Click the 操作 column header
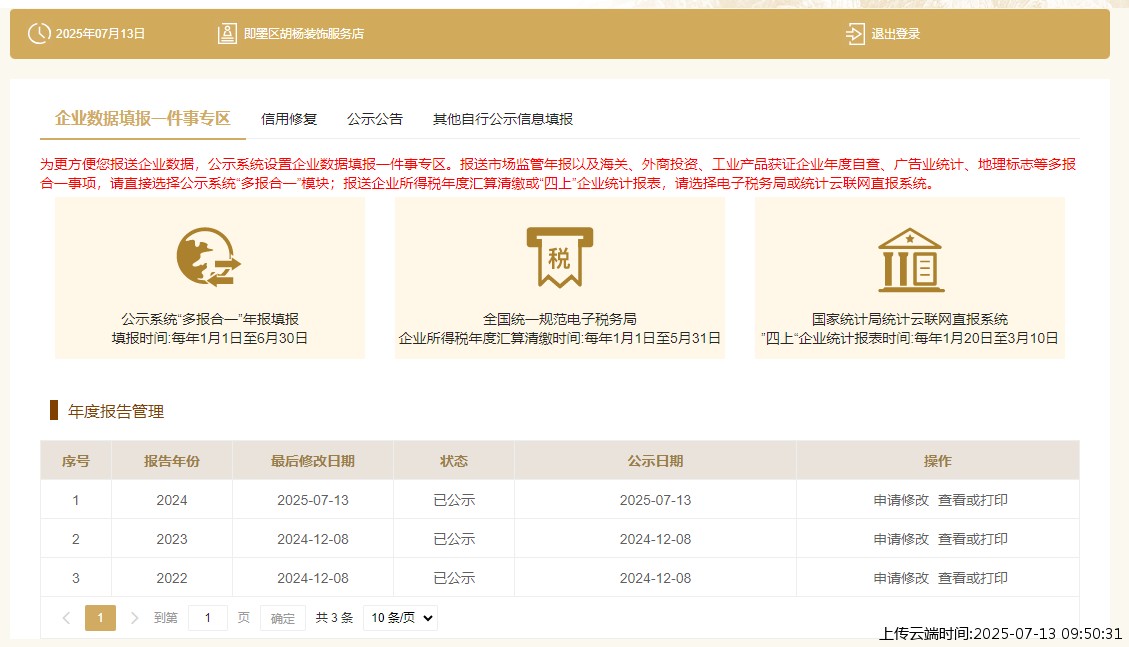The width and height of the screenshot is (1129, 647). [937, 461]
